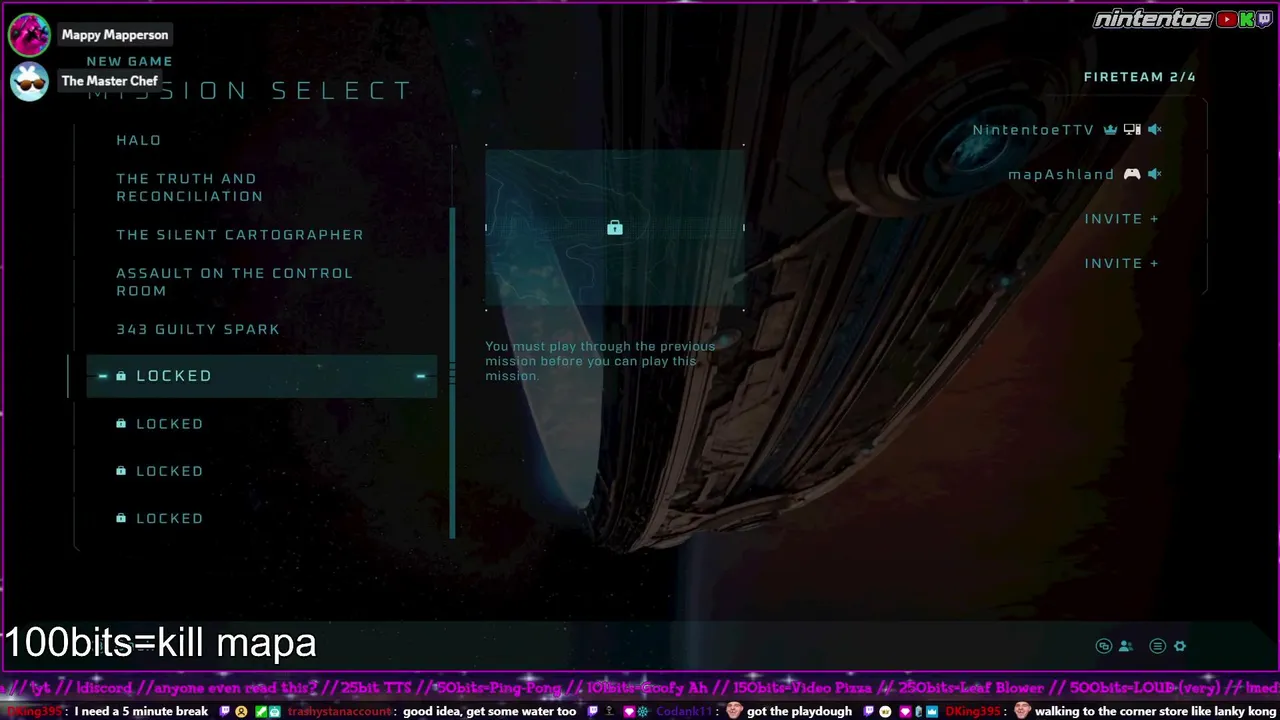The width and height of the screenshot is (1280, 720).
Task: Open the friends roster people icon
Action: tap(1126, 646)
